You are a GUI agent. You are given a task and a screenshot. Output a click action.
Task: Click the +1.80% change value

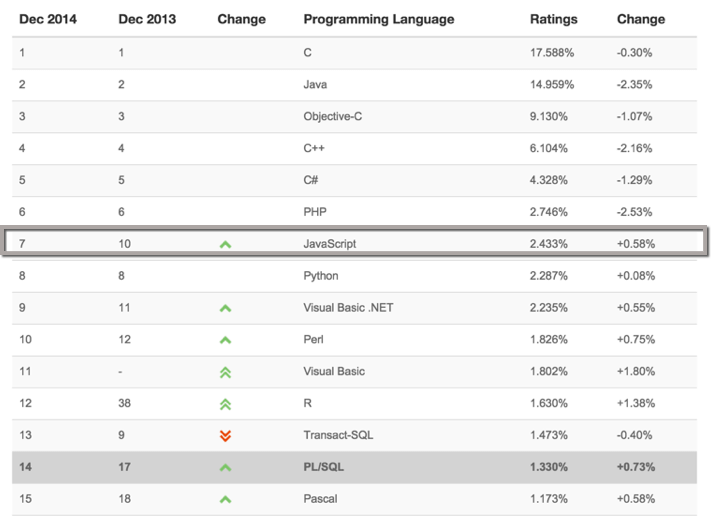tap(635, 372)
